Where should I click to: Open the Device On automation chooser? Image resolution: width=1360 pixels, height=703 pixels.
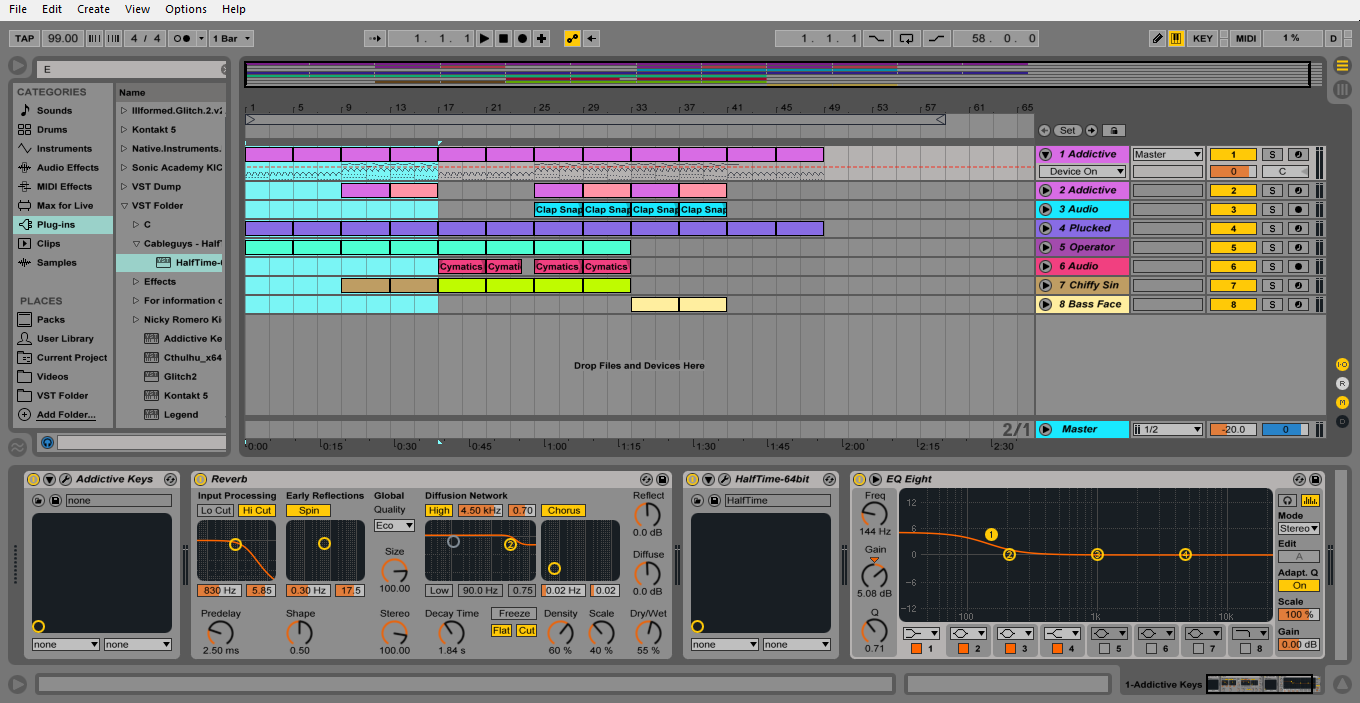1082,171
